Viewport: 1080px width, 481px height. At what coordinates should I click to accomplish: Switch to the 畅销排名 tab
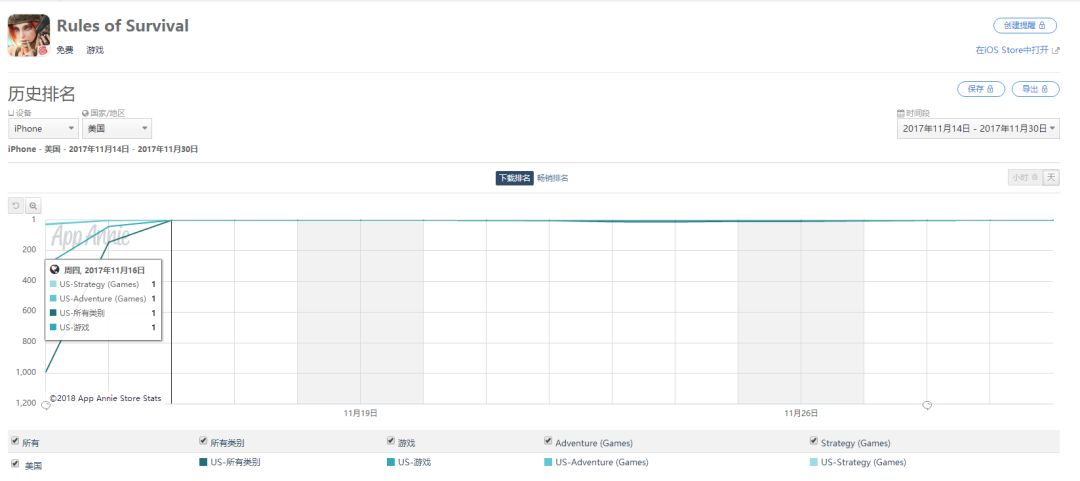coord(552,178)
